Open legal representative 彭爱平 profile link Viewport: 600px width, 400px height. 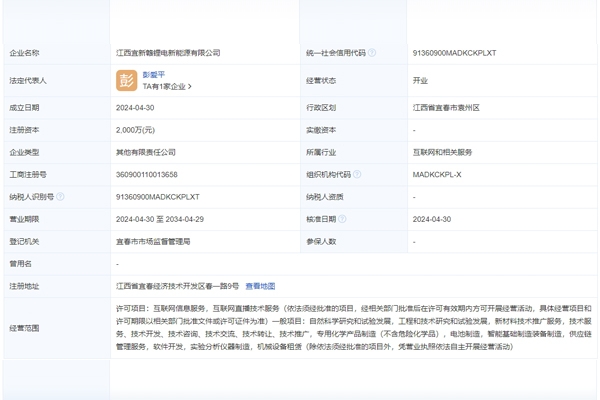click(x=154, y=74)
